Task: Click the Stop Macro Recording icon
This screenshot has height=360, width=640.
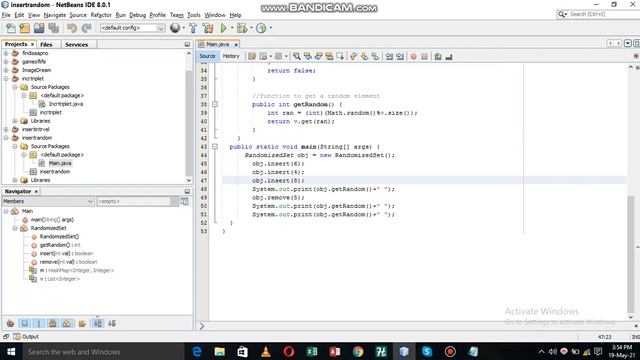Action: [x=424, y=57]
